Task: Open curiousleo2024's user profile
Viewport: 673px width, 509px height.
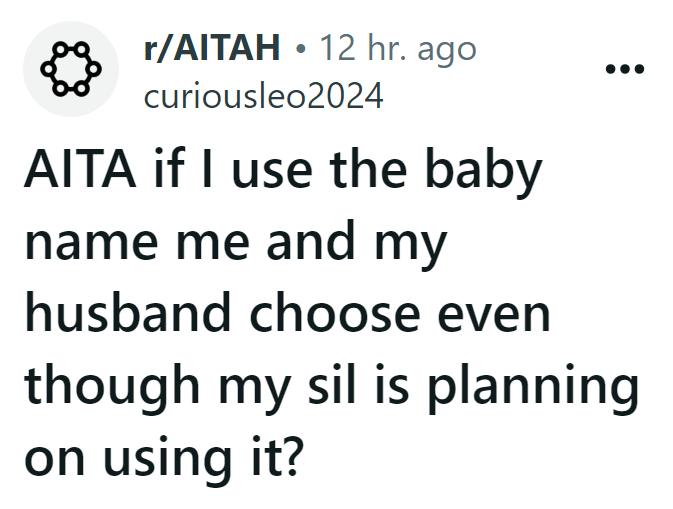Action: 264,96
